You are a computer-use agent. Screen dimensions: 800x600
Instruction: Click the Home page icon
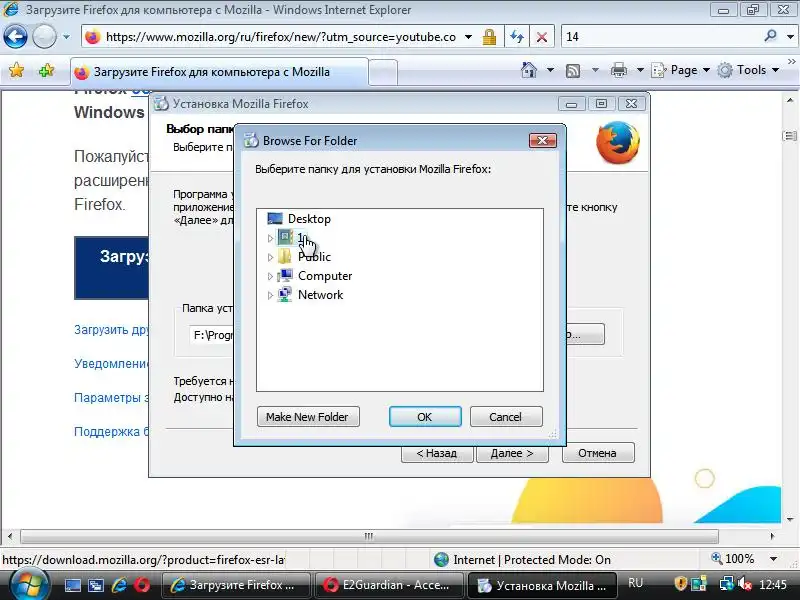click(x=529, y=70)
